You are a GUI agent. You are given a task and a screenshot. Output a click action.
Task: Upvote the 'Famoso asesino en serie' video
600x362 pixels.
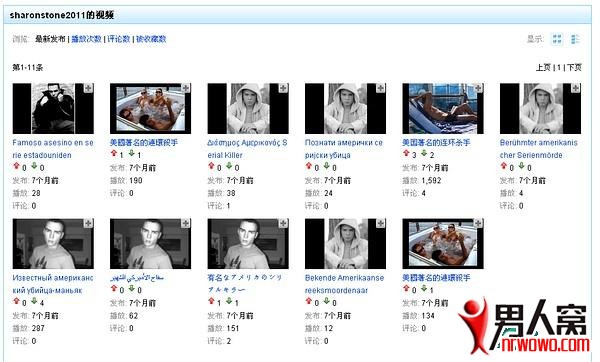coord(16,166)
